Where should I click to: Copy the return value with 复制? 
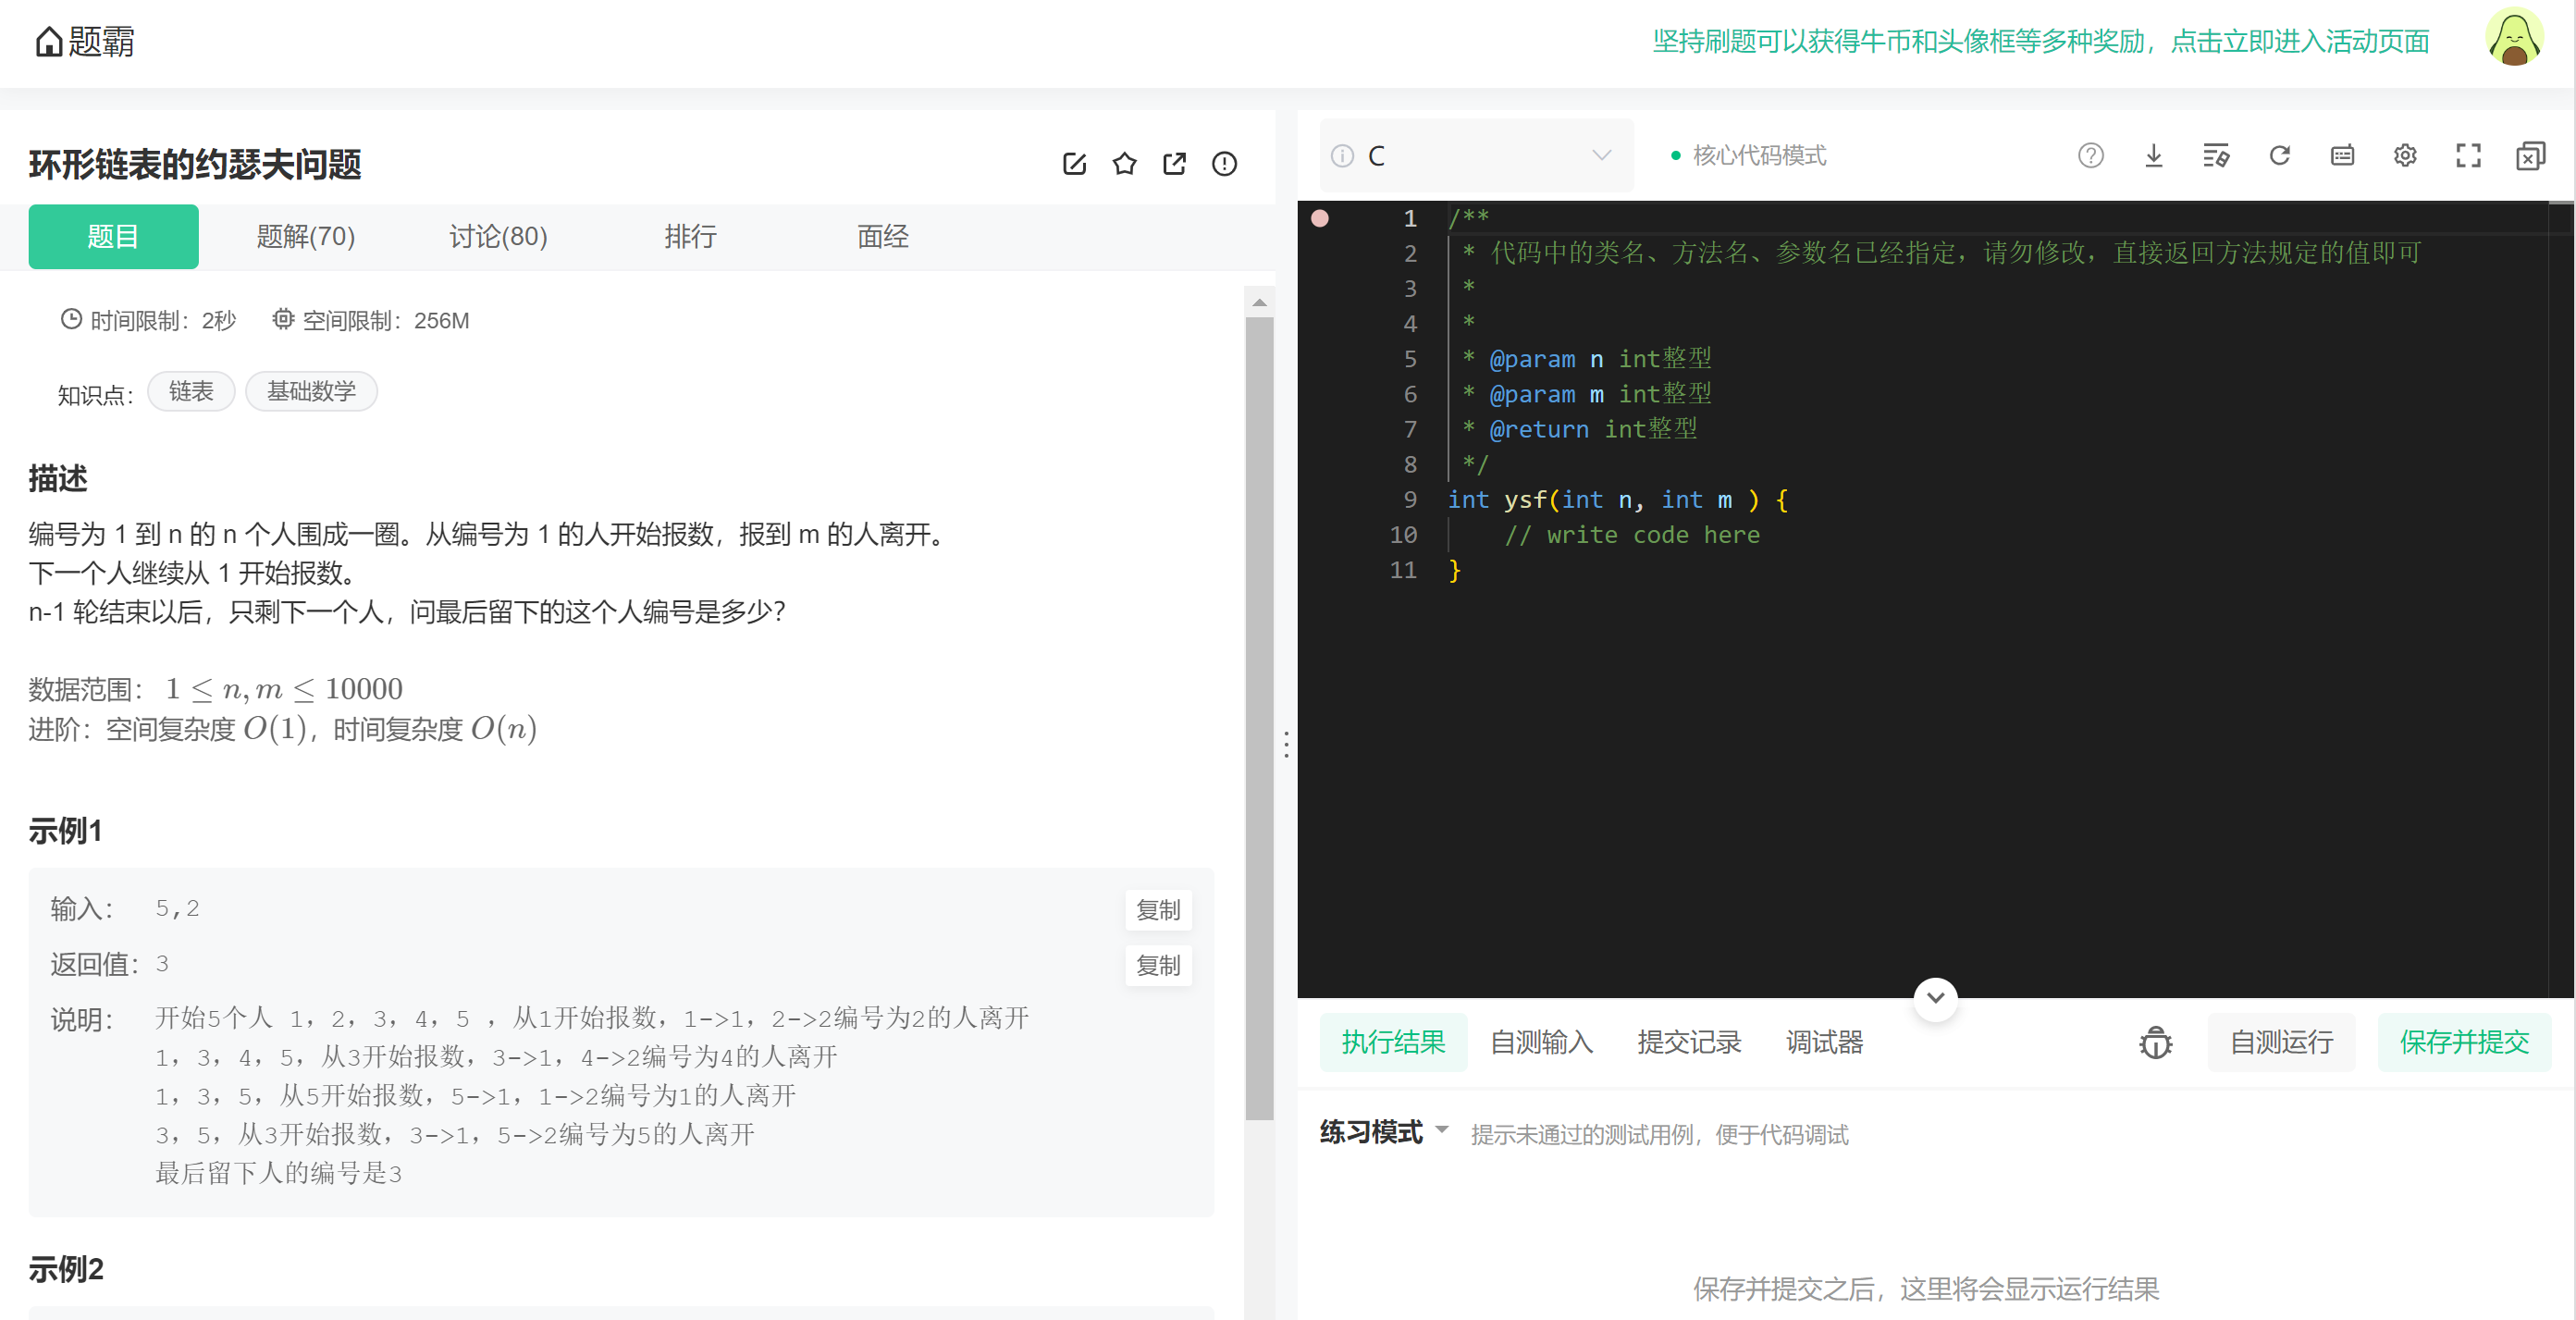(1158, 966)
